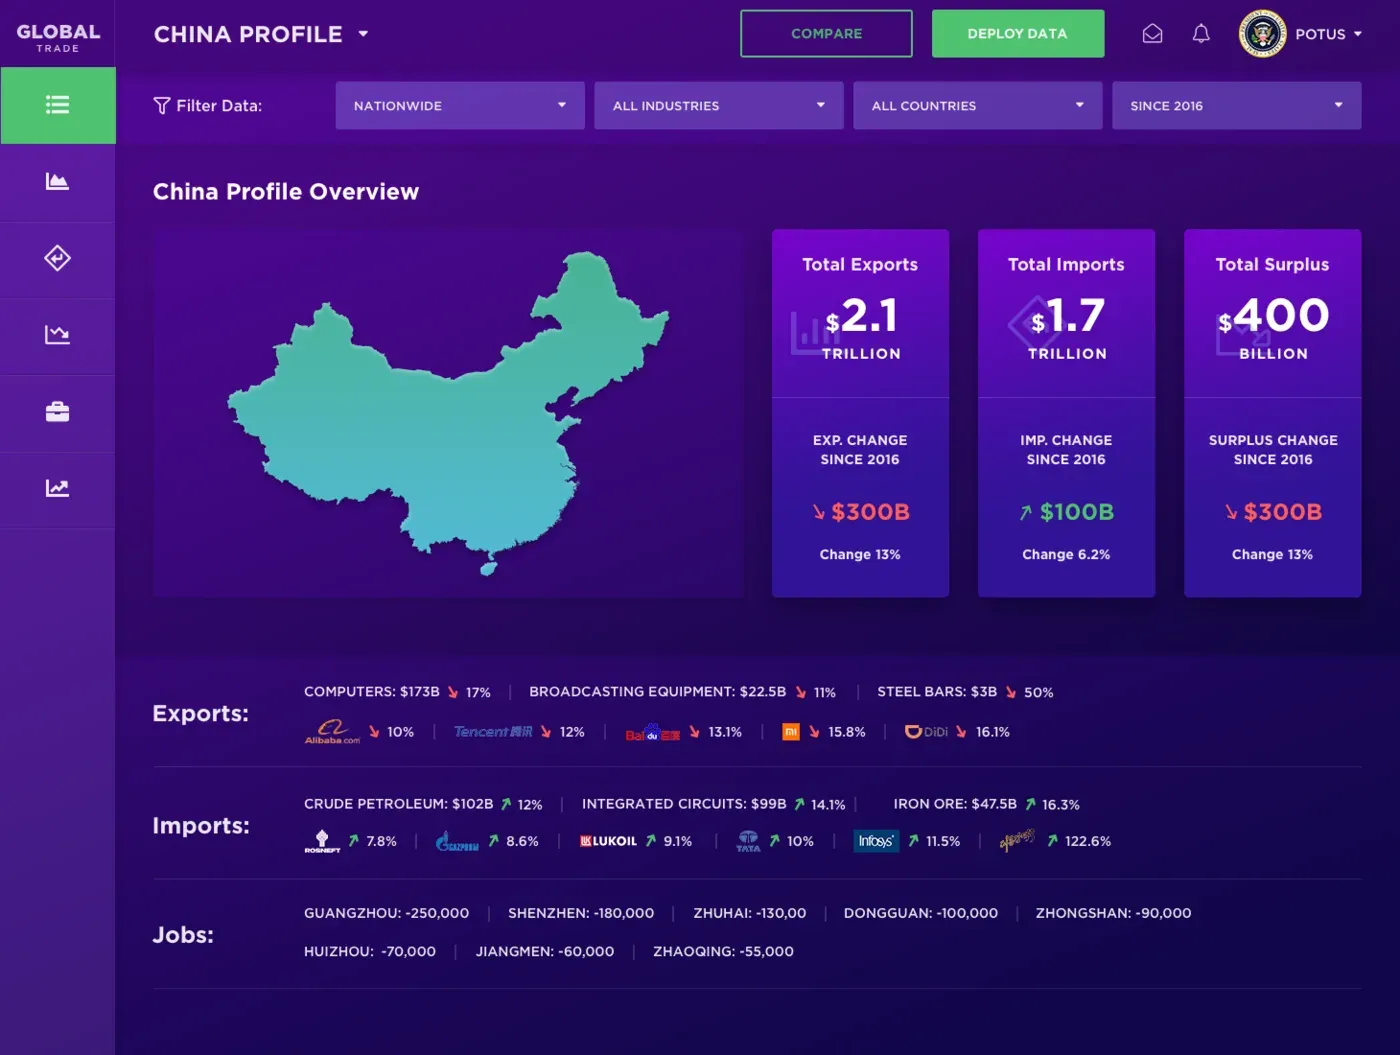Click the Baidu logo in Exports
Image resolution: width=1400 pixels, height=1055 pixels.
point(653,733)
